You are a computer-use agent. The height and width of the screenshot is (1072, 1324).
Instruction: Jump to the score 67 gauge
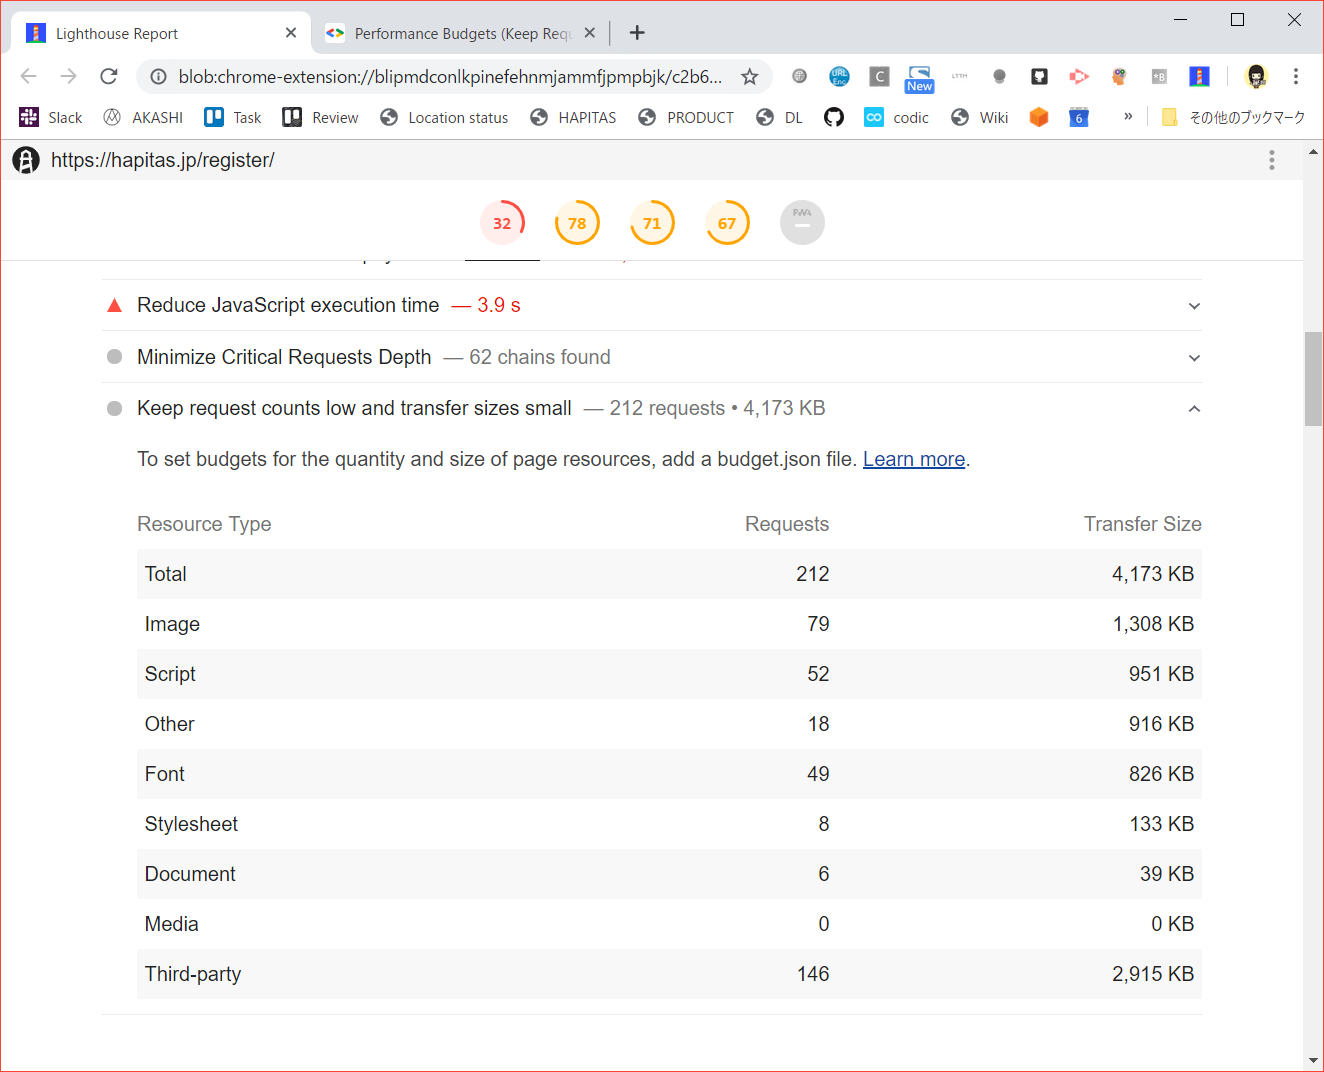[x=727, y=222]
